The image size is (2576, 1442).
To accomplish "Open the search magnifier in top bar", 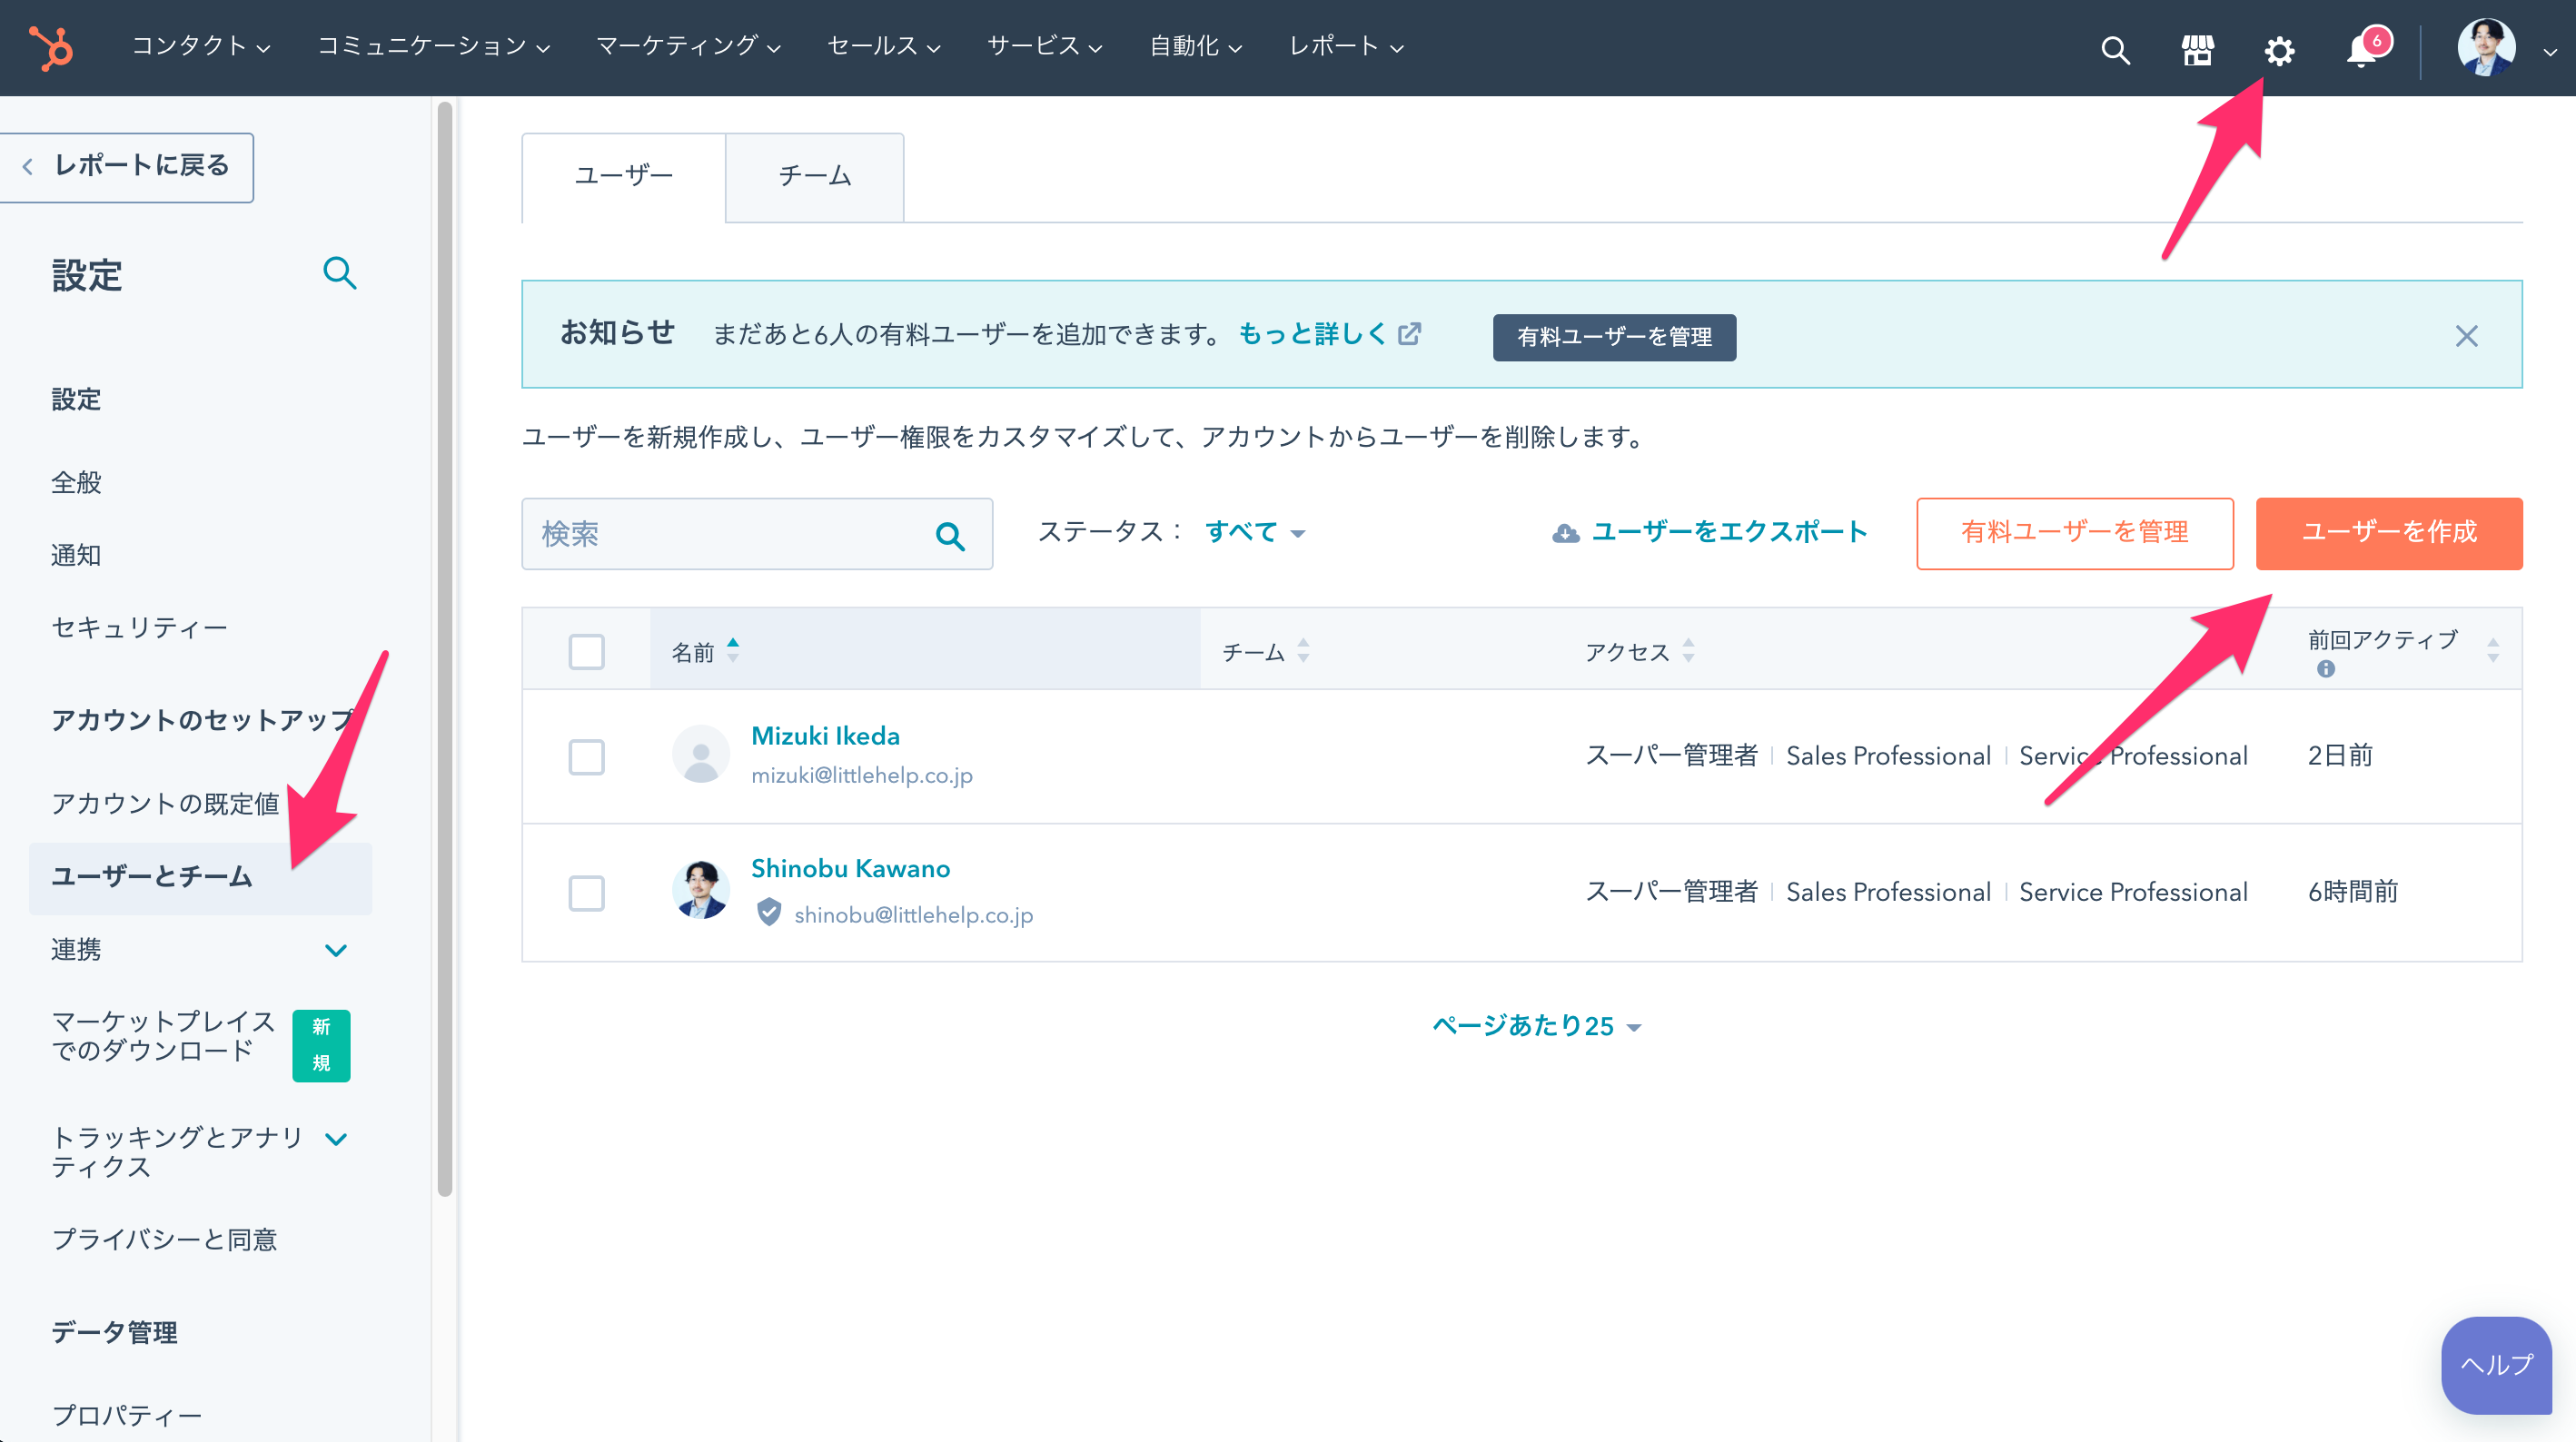I will 2115,49.
